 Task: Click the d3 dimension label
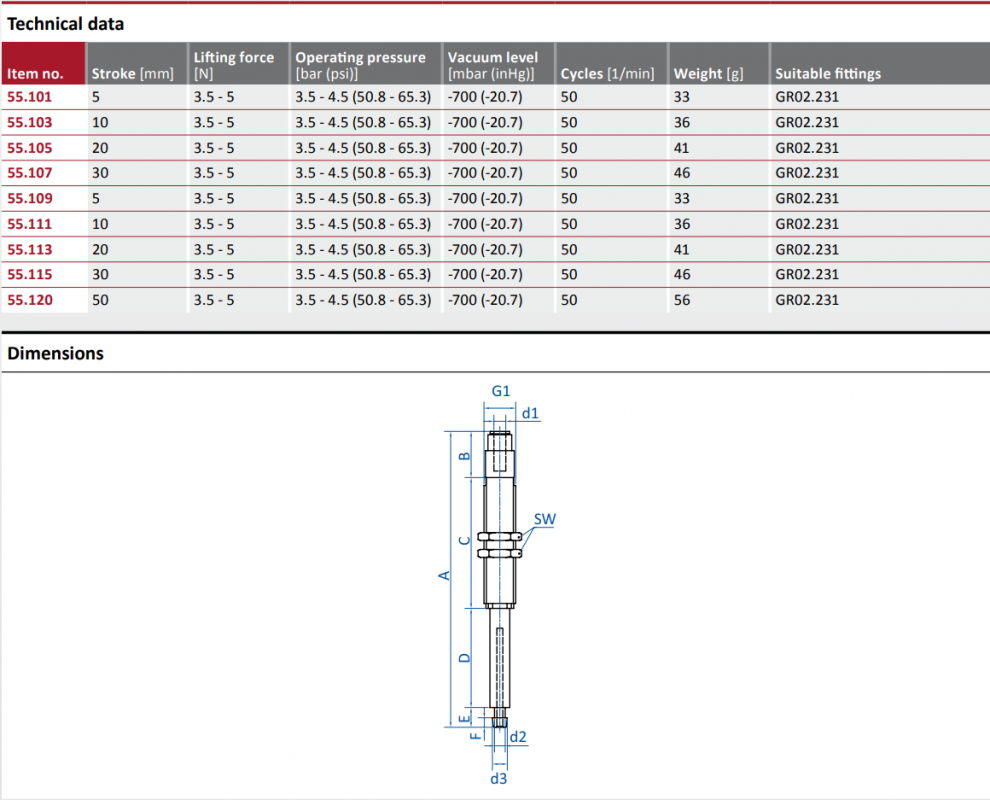click(499, 779)
